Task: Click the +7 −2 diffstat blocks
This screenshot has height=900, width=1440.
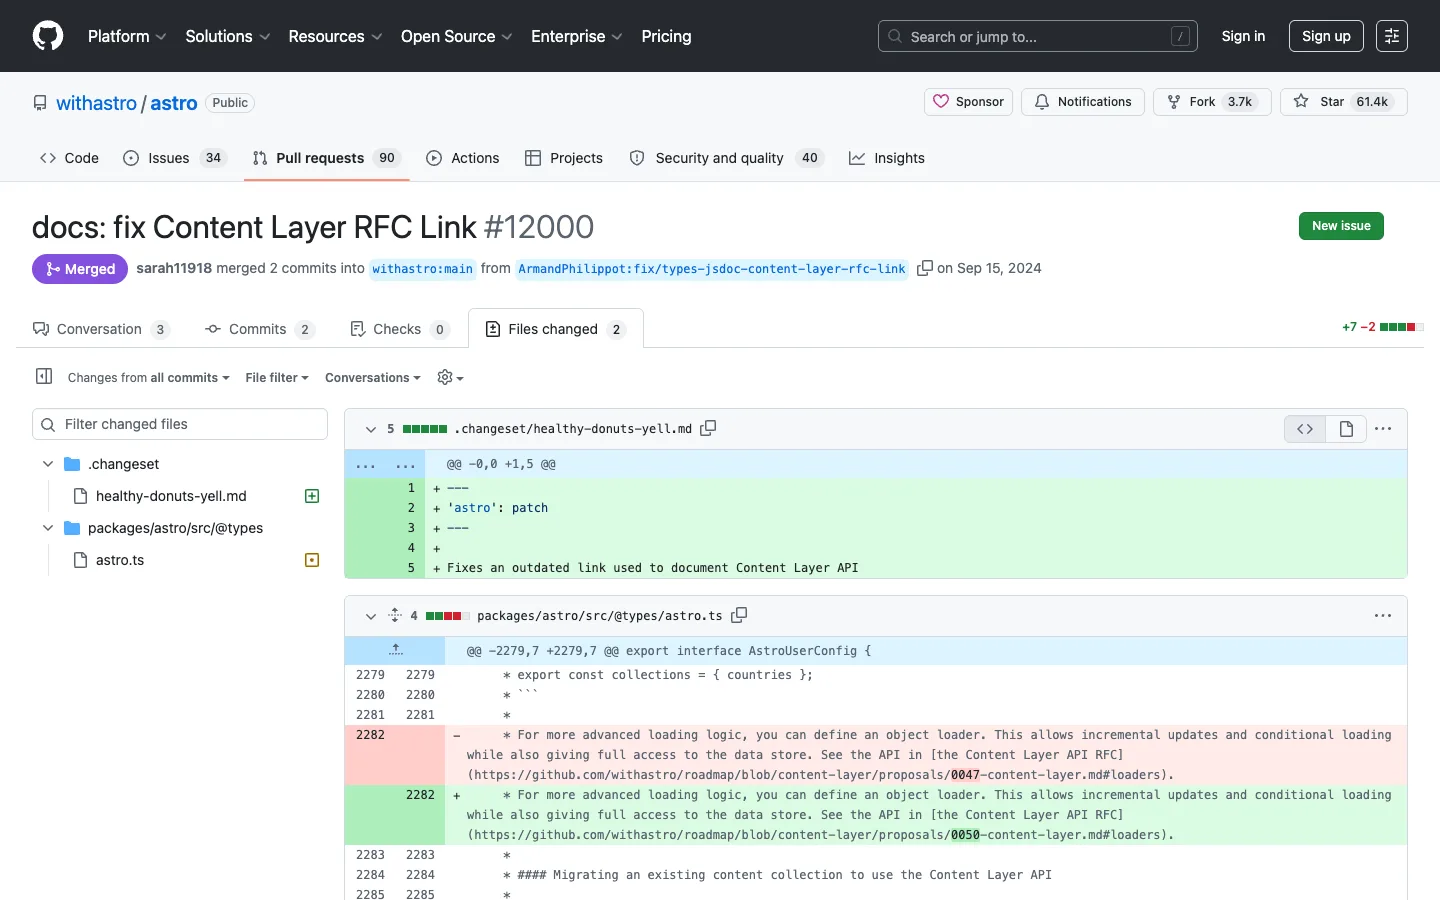Action: pyautogui.click(x=1401, y=327)
